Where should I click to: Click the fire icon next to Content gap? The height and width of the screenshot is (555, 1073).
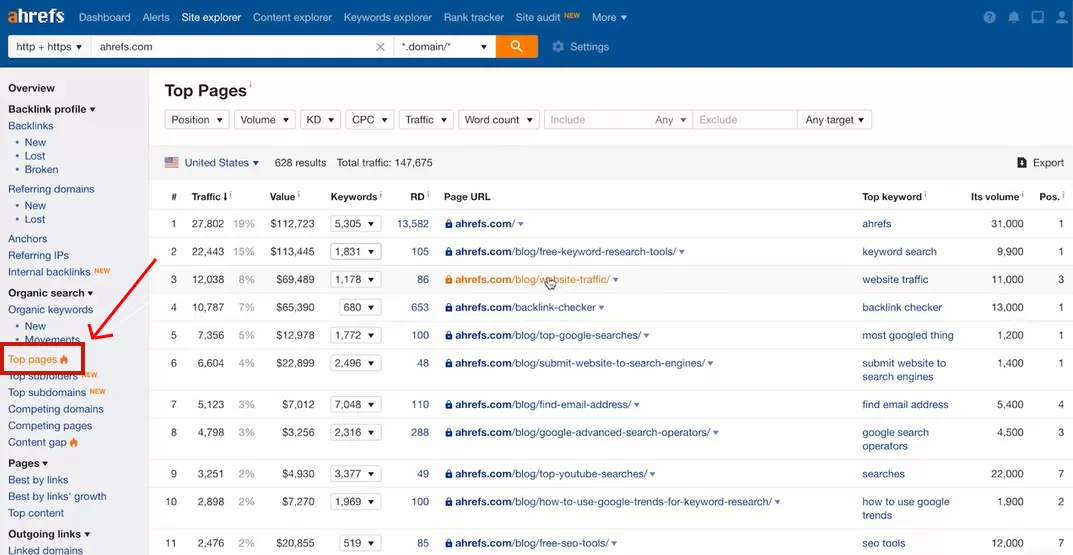click(x=74, y=442)
